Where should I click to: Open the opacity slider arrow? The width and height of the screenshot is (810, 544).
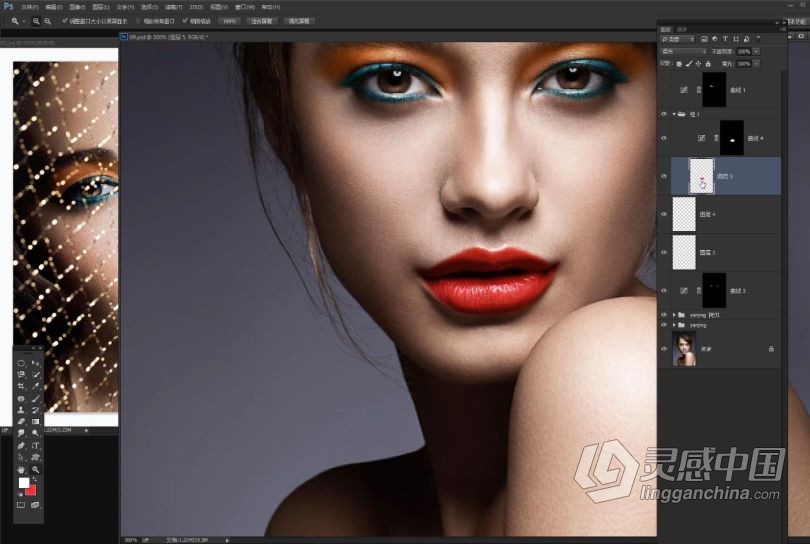[x=756, y=51]
